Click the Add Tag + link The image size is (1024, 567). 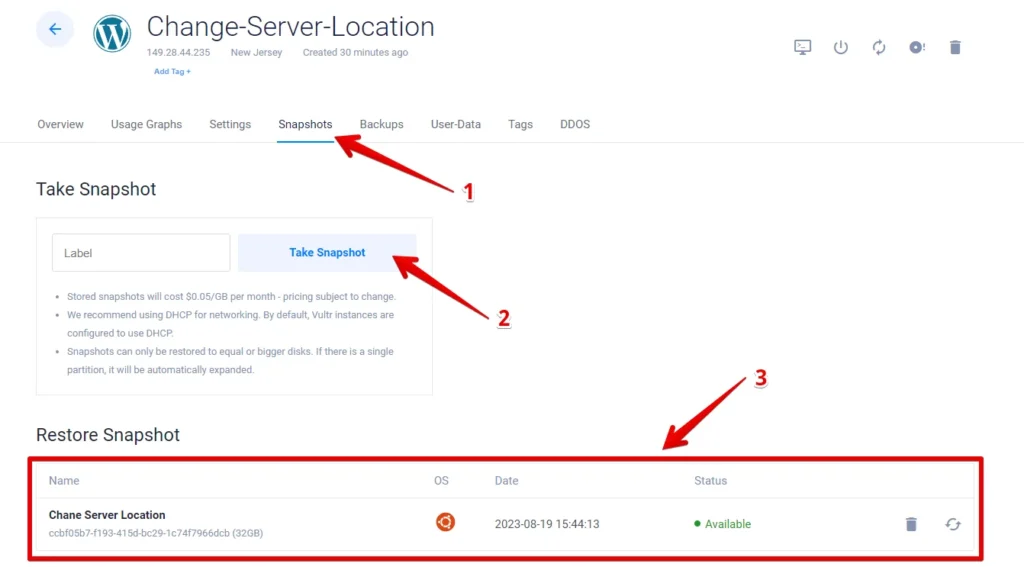pyautogui.click(x=172, y=71)
